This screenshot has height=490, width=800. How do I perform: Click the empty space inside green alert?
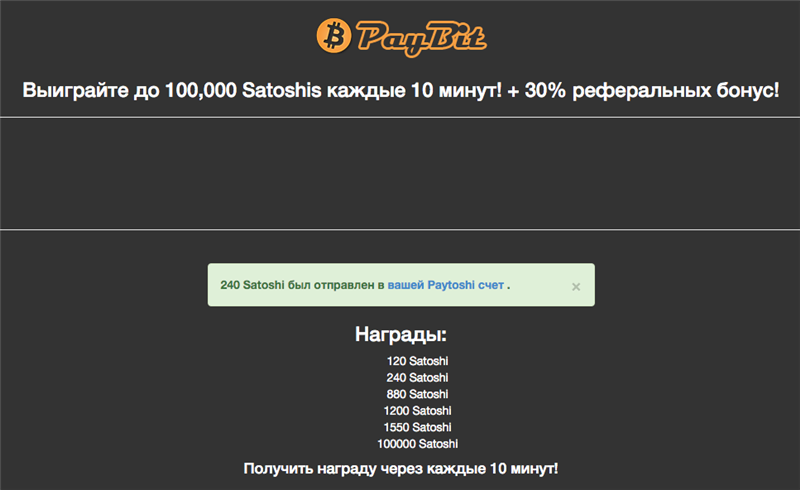tap(540, 285)
